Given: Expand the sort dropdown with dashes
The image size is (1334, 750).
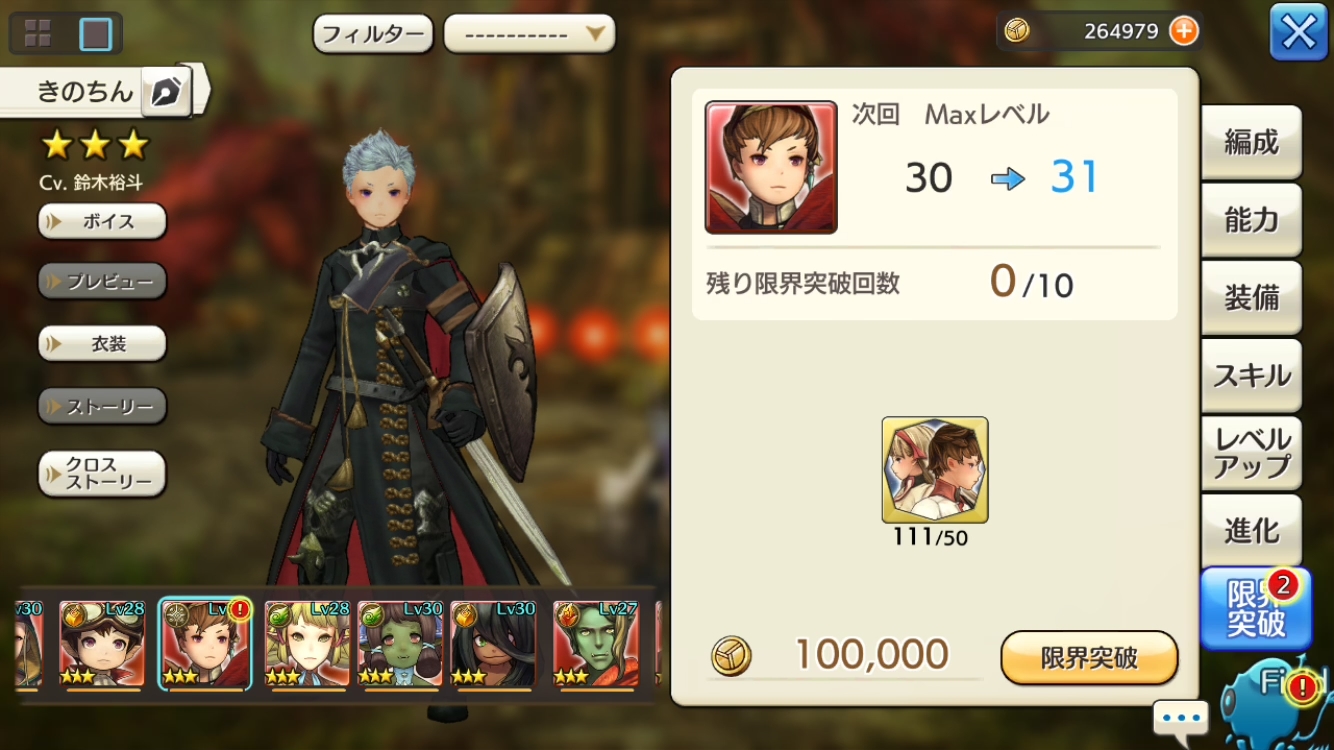Looking at the screenshot, I should tap(529, 34).
